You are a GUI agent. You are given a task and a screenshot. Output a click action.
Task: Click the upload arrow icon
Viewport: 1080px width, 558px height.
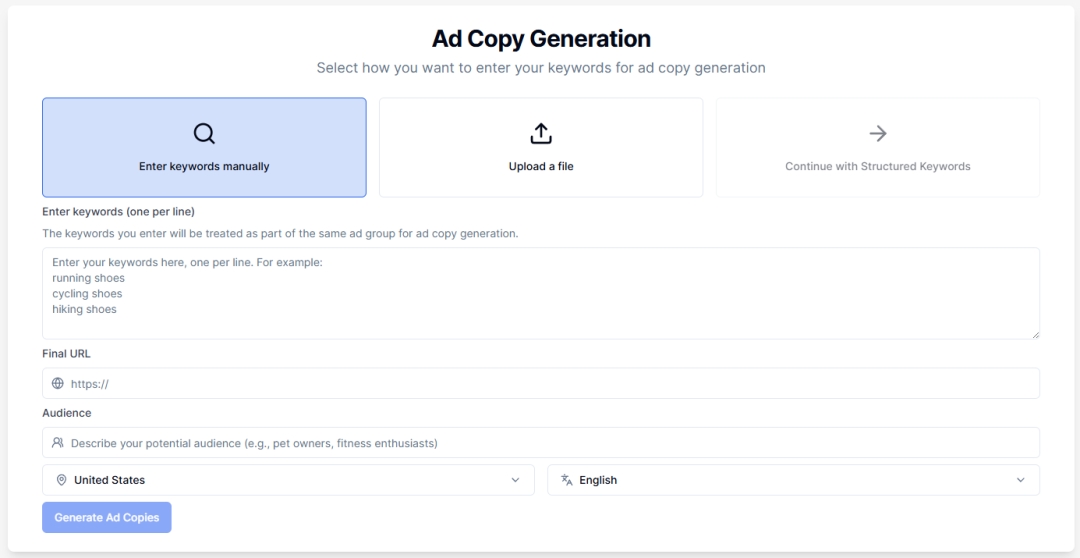coord(541,133)
